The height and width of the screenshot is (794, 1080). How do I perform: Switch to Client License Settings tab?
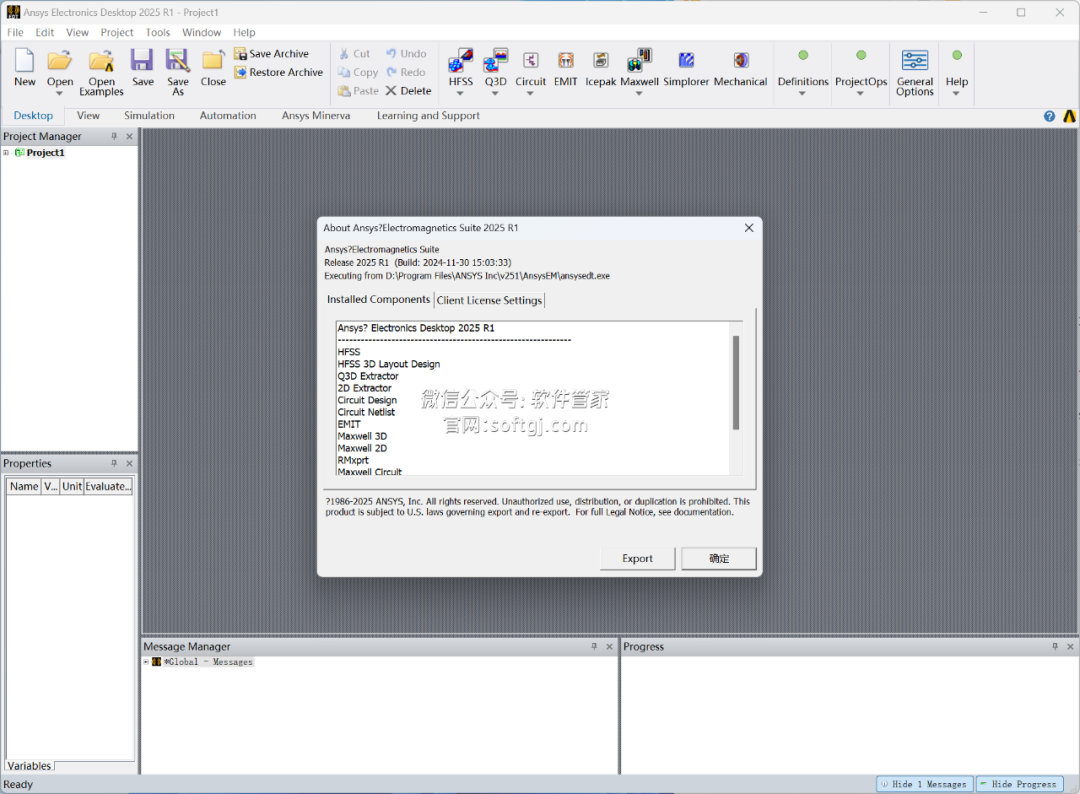click(489, 300)
